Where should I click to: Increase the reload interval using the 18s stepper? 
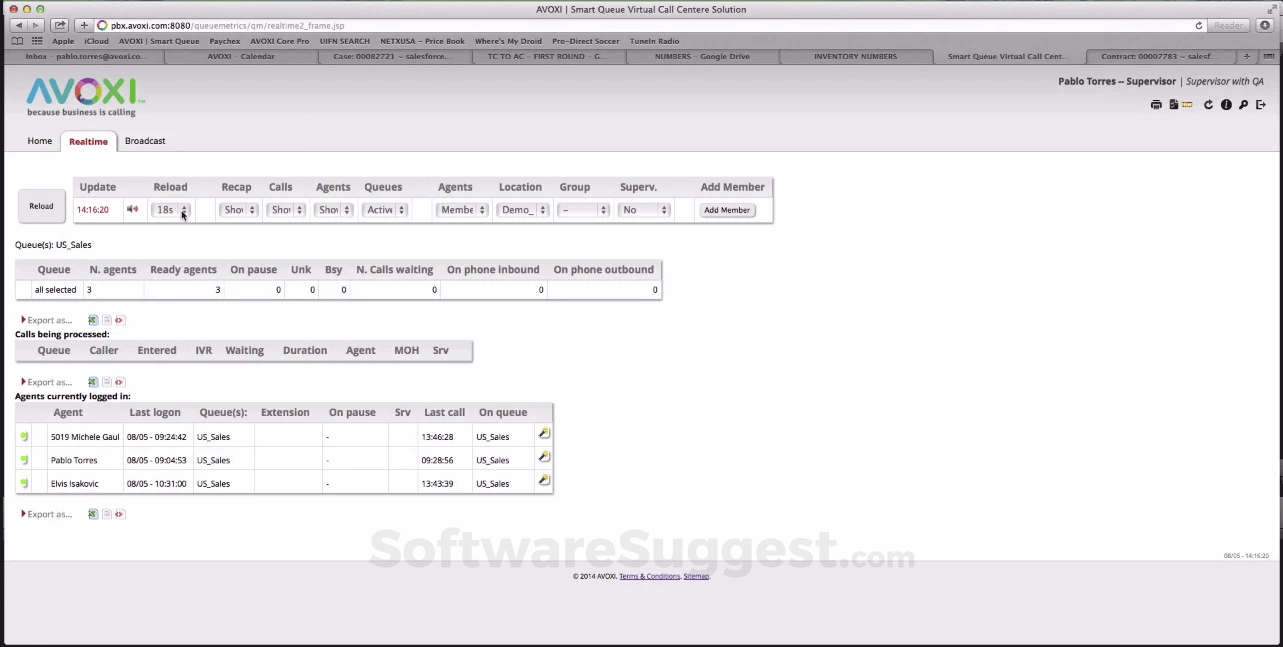(x=183, y=206)
